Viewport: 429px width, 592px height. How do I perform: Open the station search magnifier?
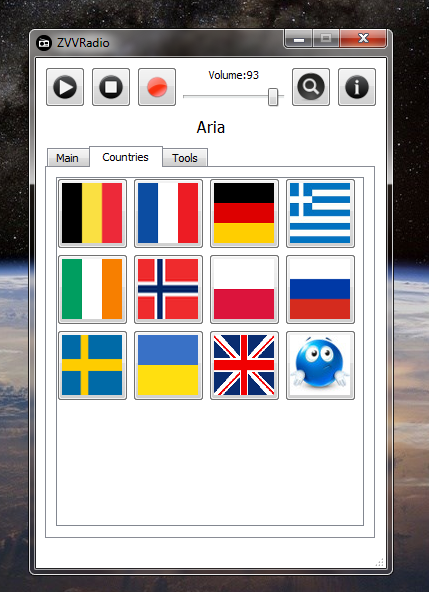(x=311, y=87)
